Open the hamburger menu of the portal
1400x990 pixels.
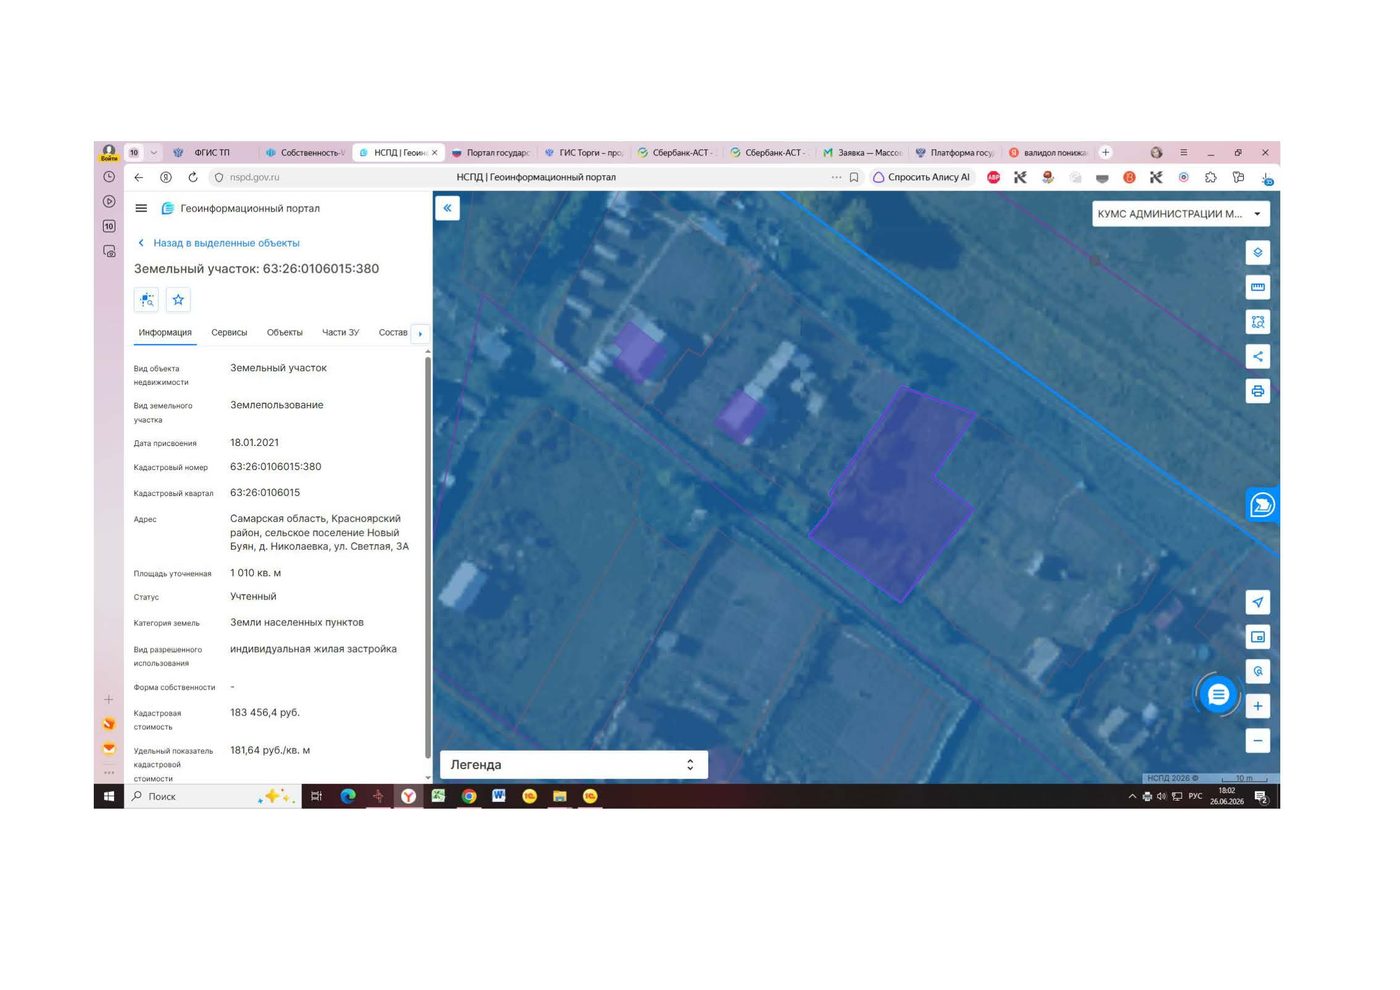[141, 208]
